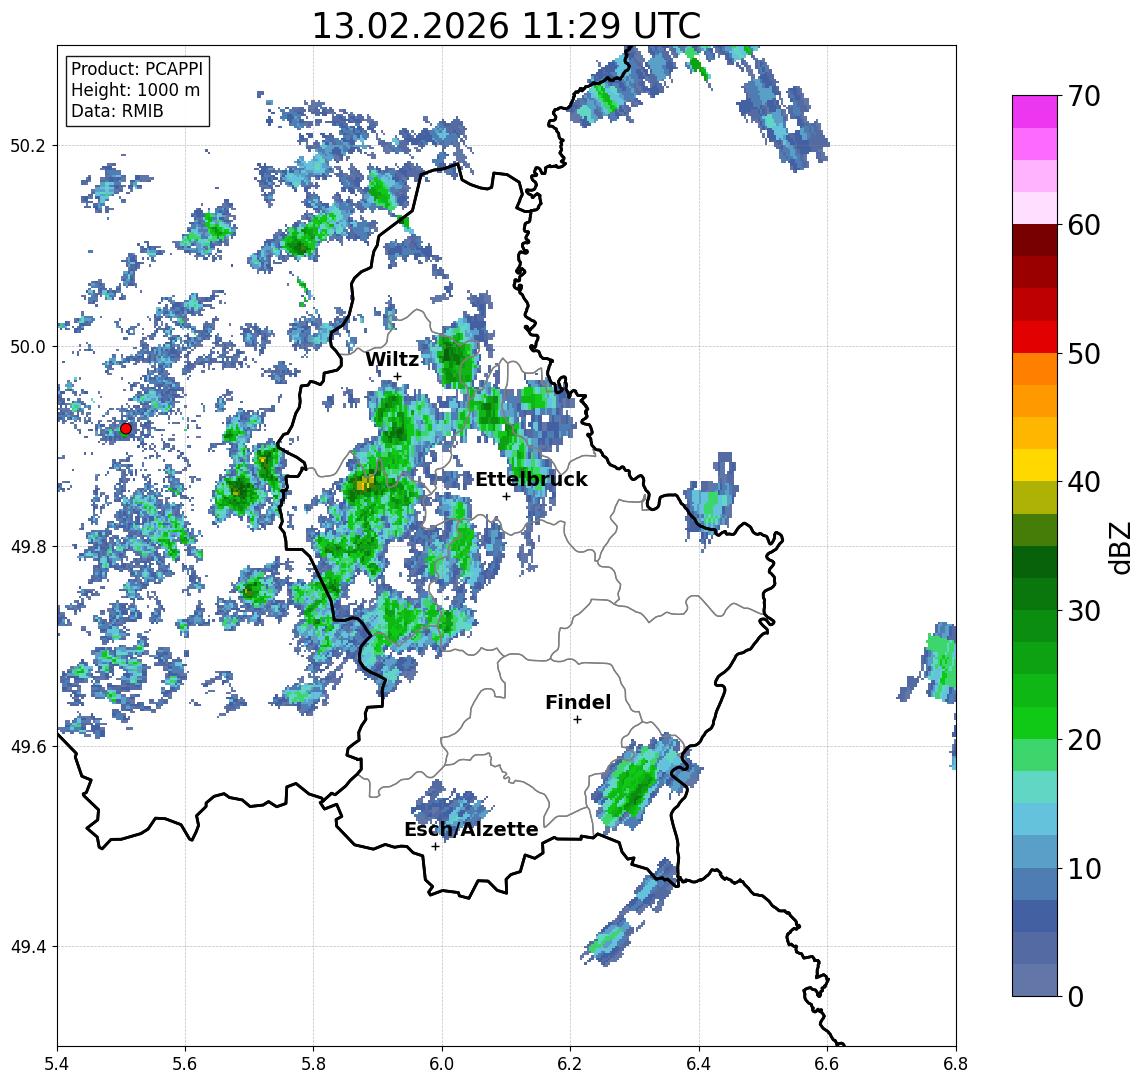
Task: Click the longitude tick label 6.8
Action: coord(955,1064)
